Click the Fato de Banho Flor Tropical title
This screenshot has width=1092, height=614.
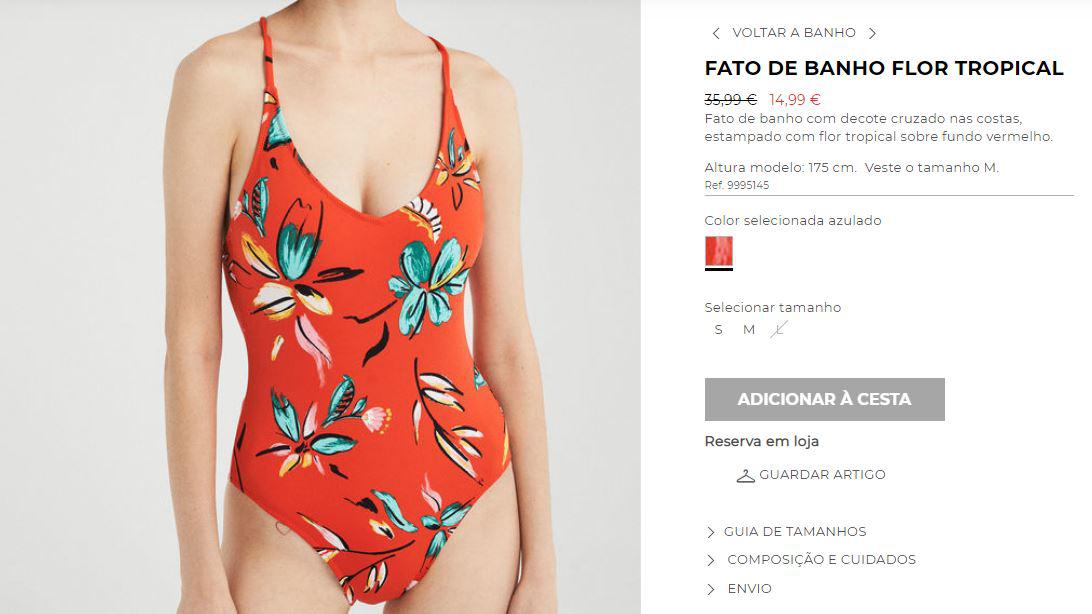click(x=884, y=68)
